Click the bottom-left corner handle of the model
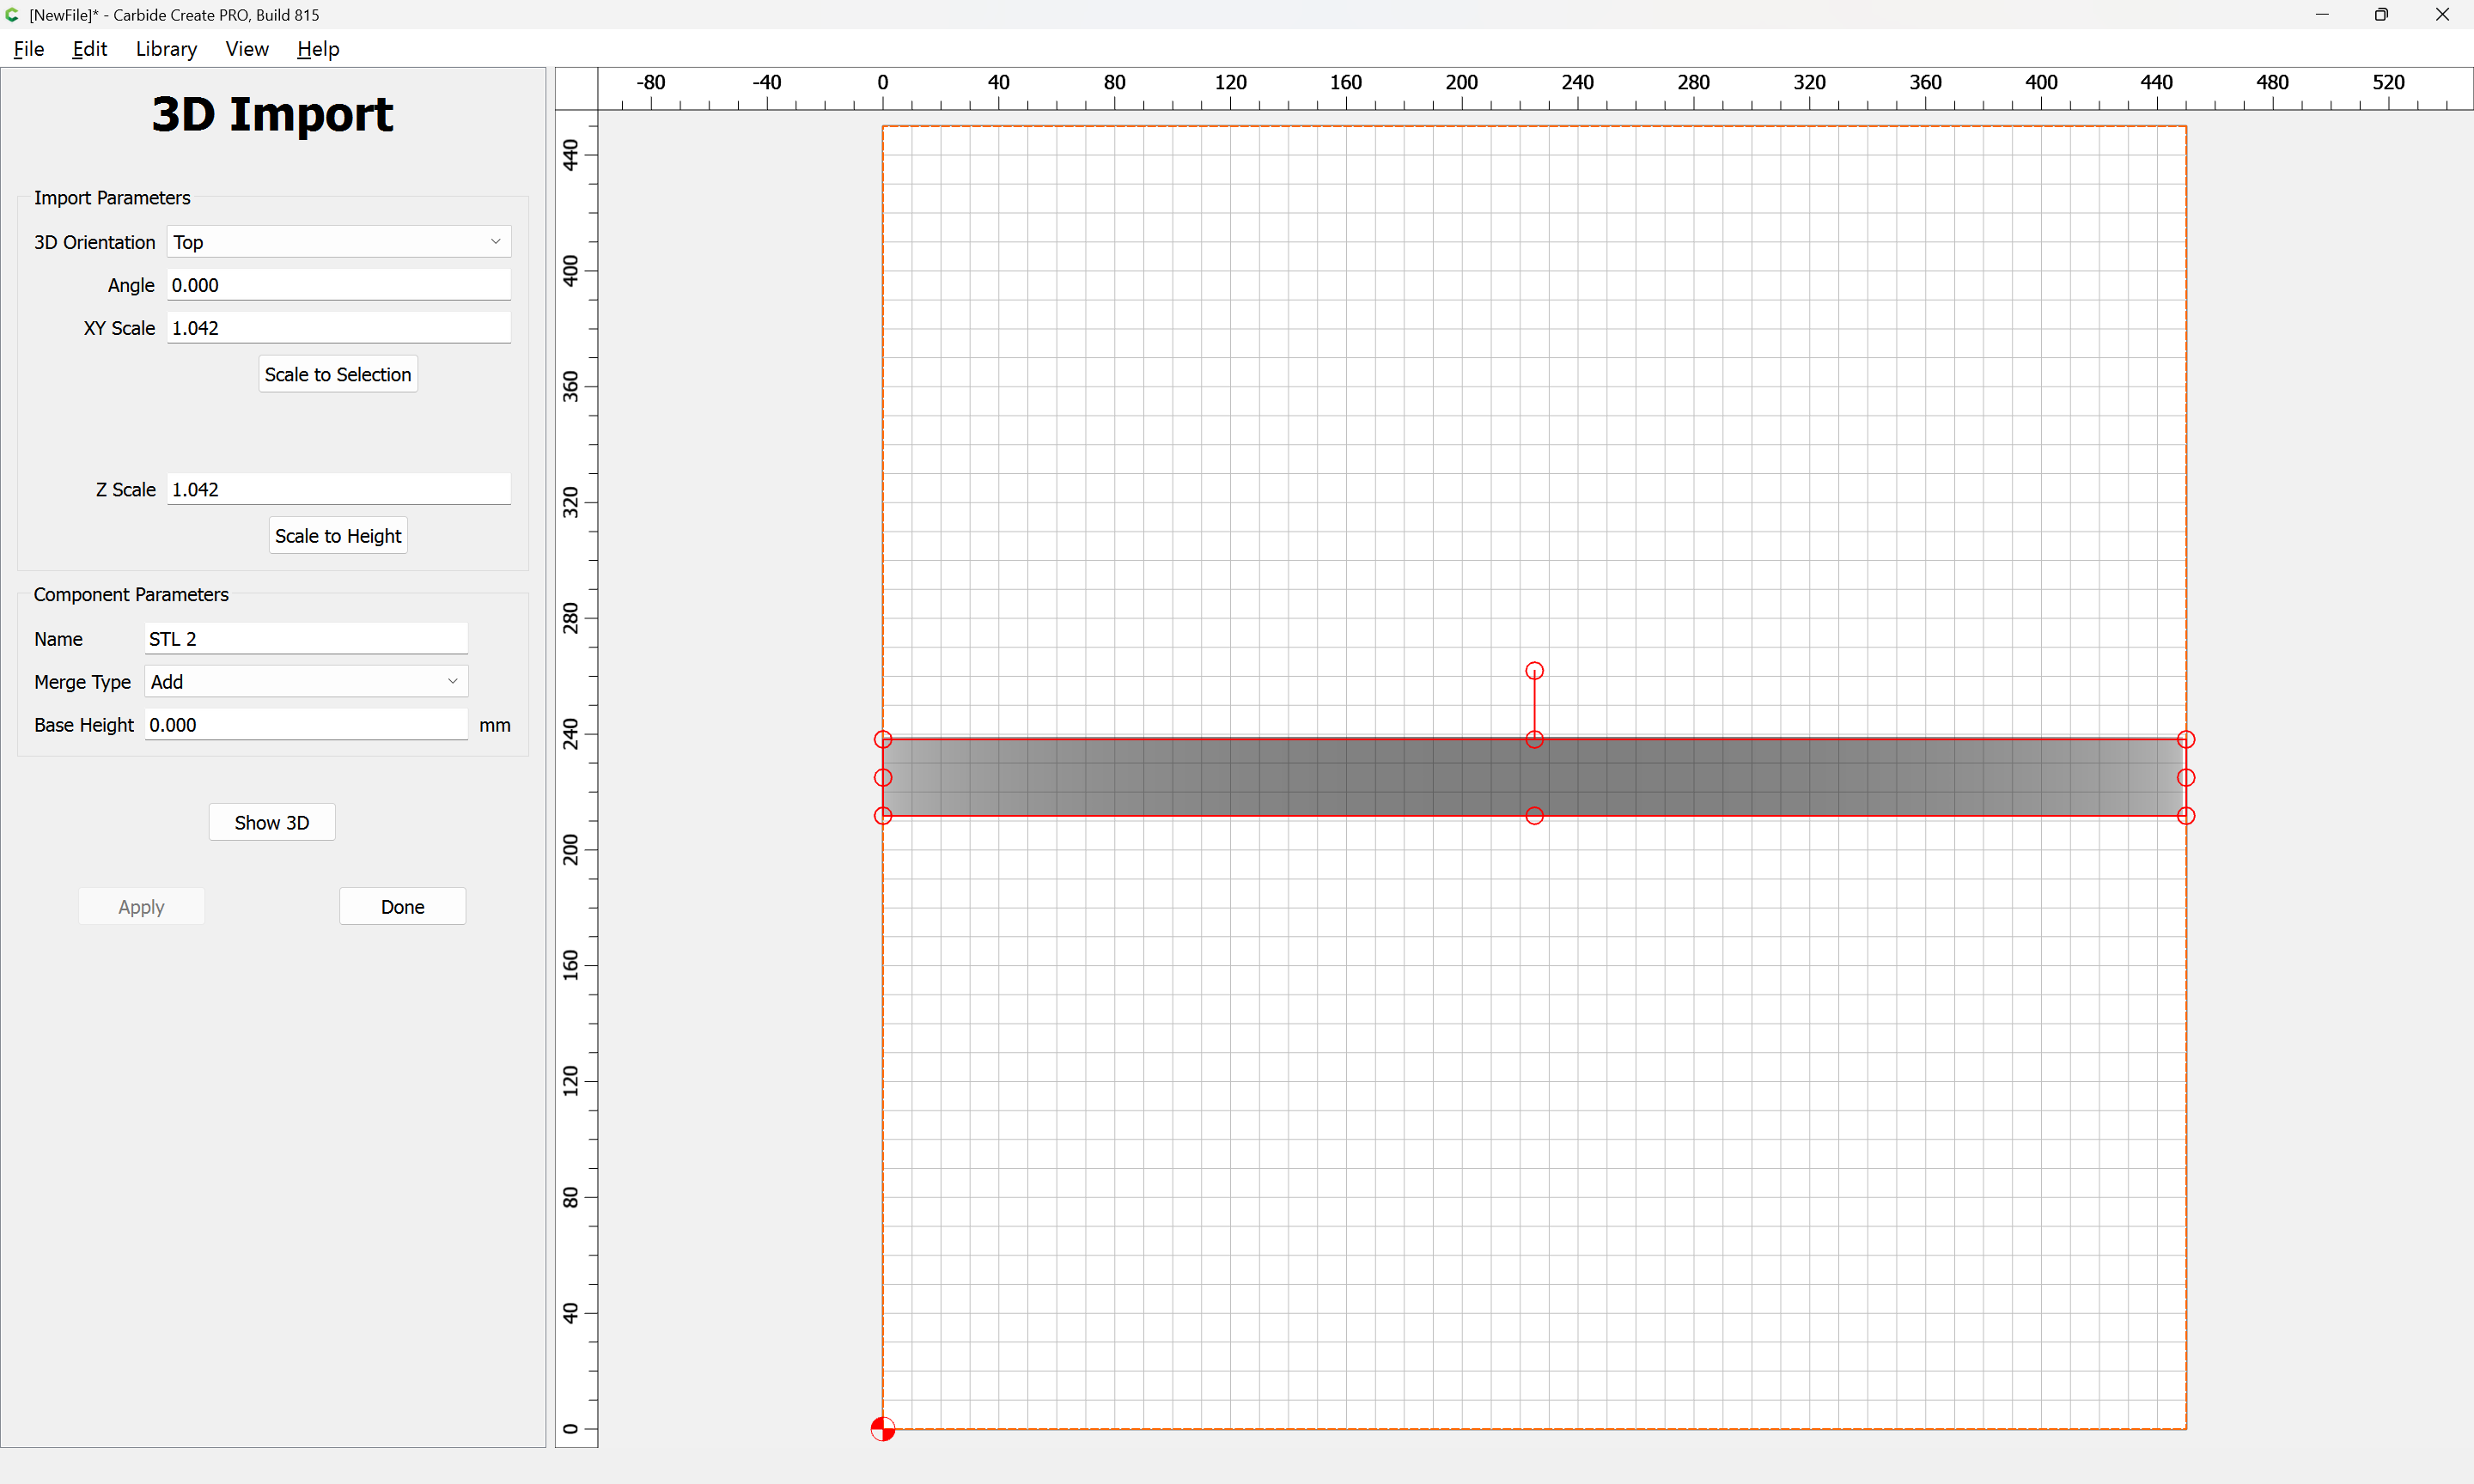Viewport: 2474px width, 1484px height. [883, 816]
